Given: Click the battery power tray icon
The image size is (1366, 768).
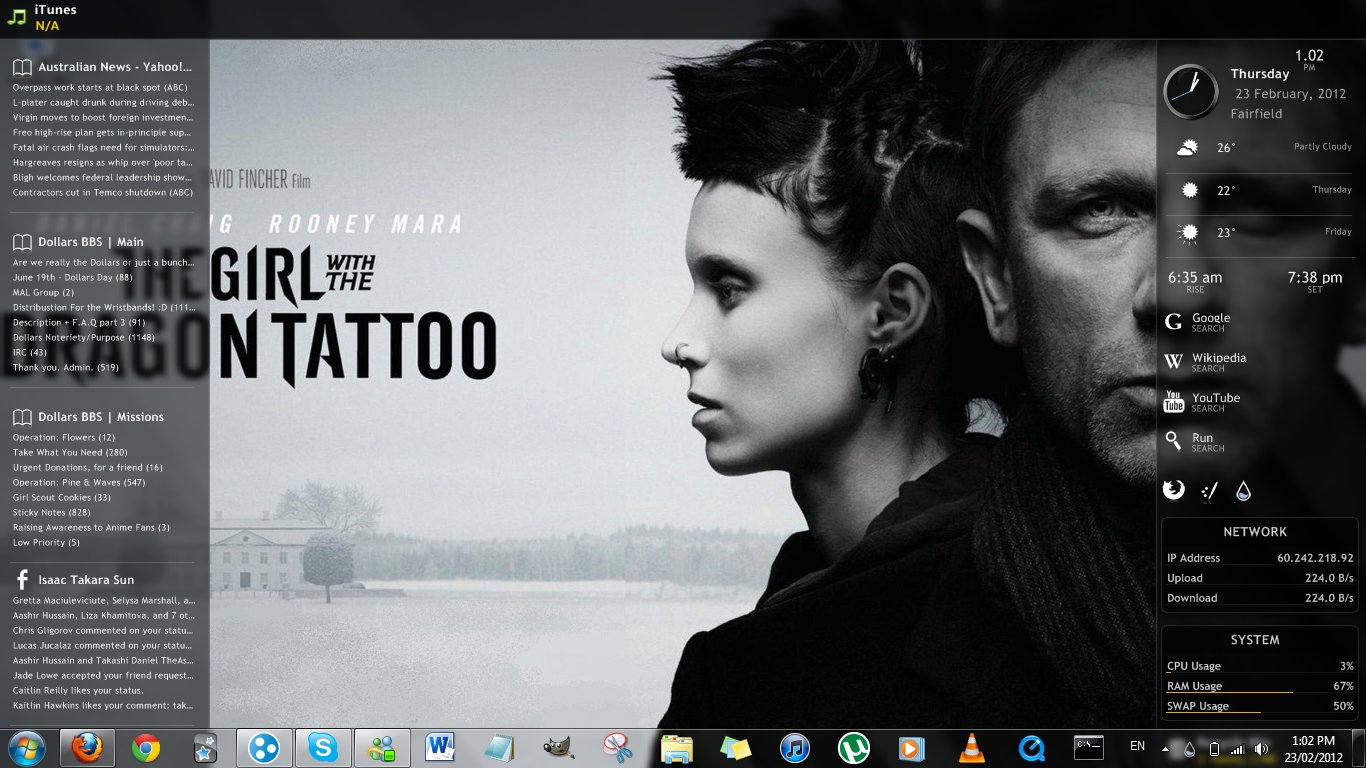Looking at the screenshot, I should click(x=1214, y=748).
